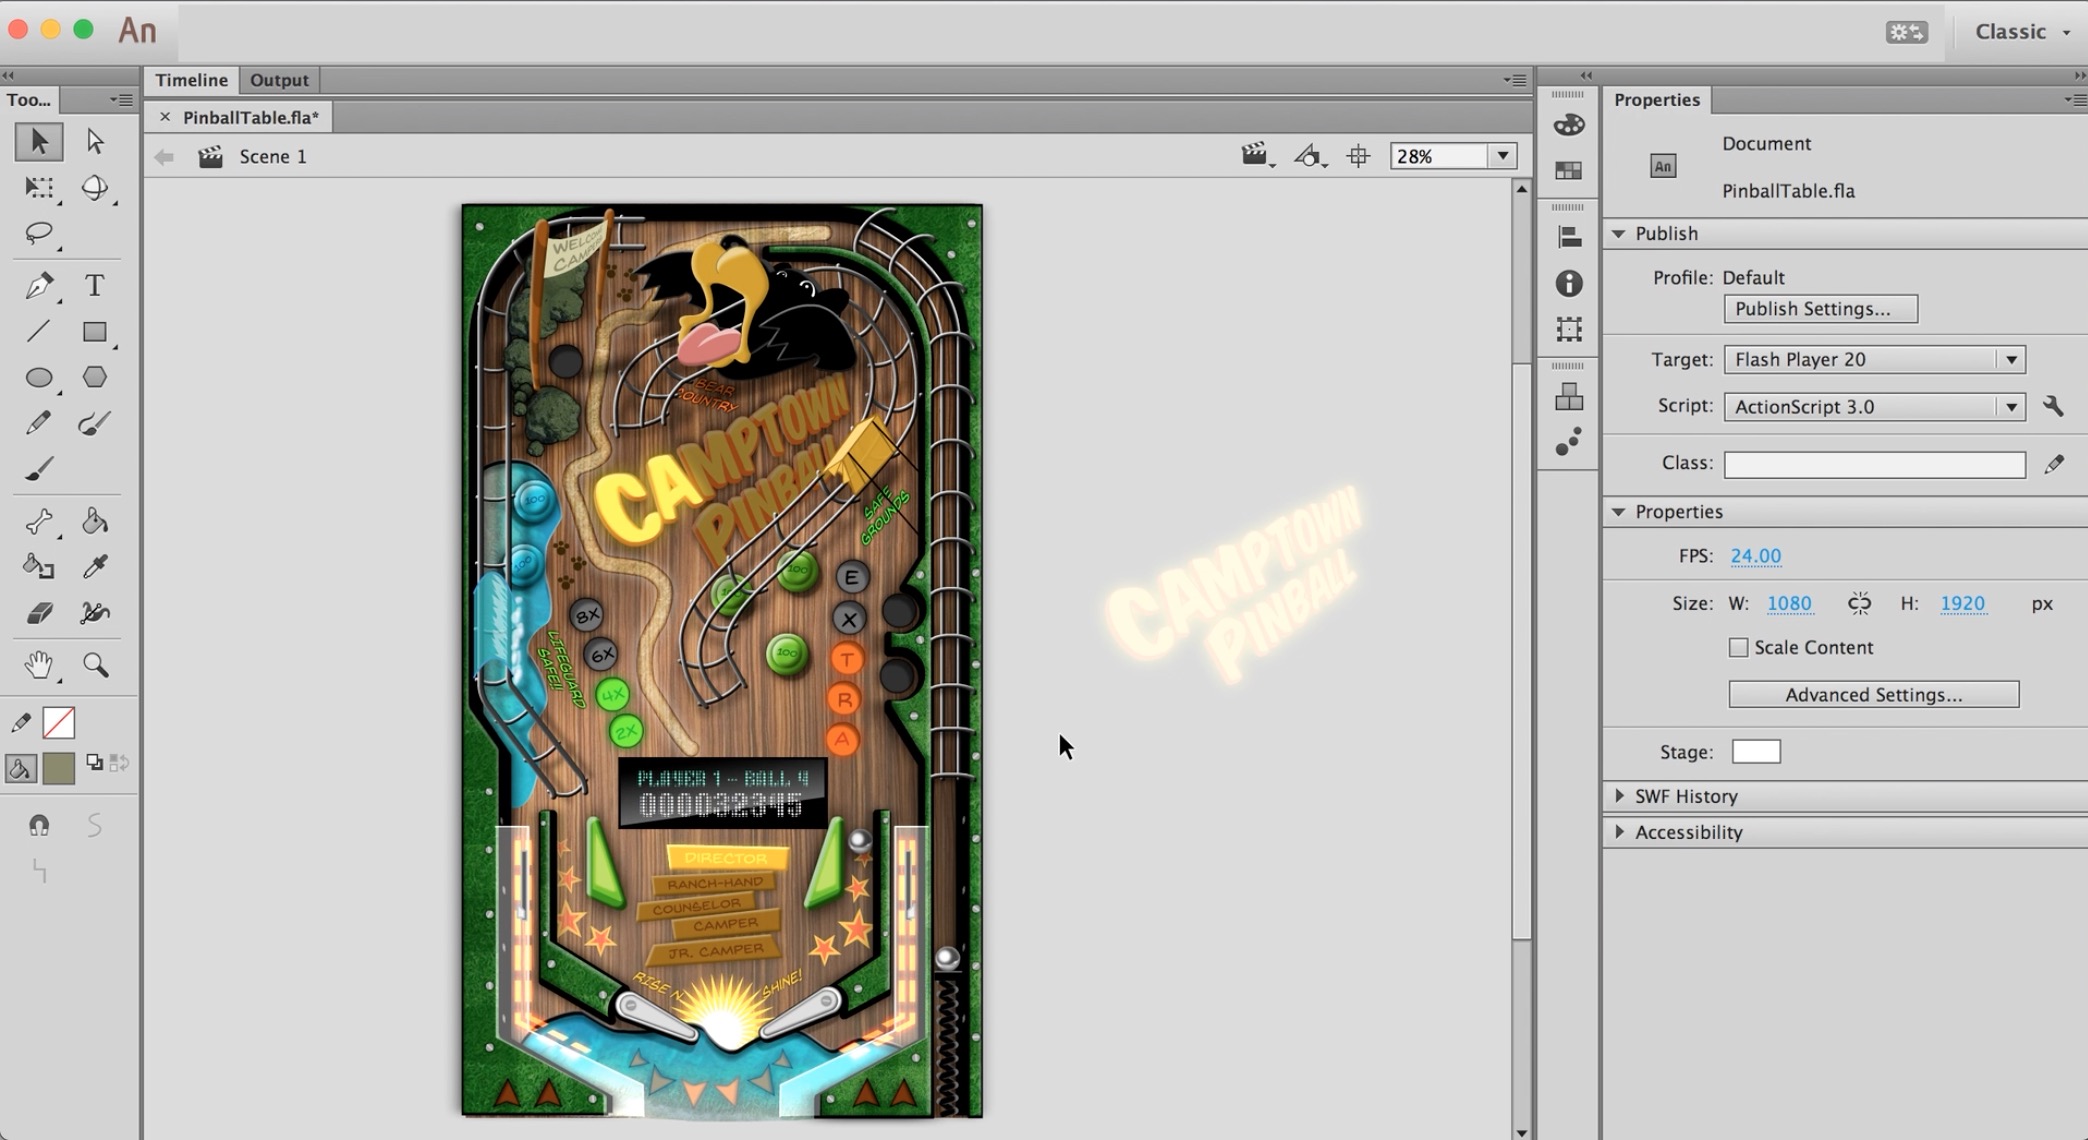Viewport: 2088px width, 1140px height.
Task: Activate the Eraser tool
Action: [39, 613]
